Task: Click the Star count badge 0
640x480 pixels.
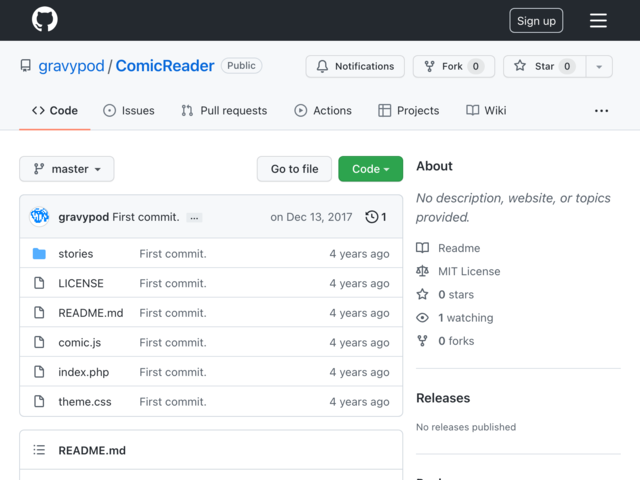Action: (567, 66)
